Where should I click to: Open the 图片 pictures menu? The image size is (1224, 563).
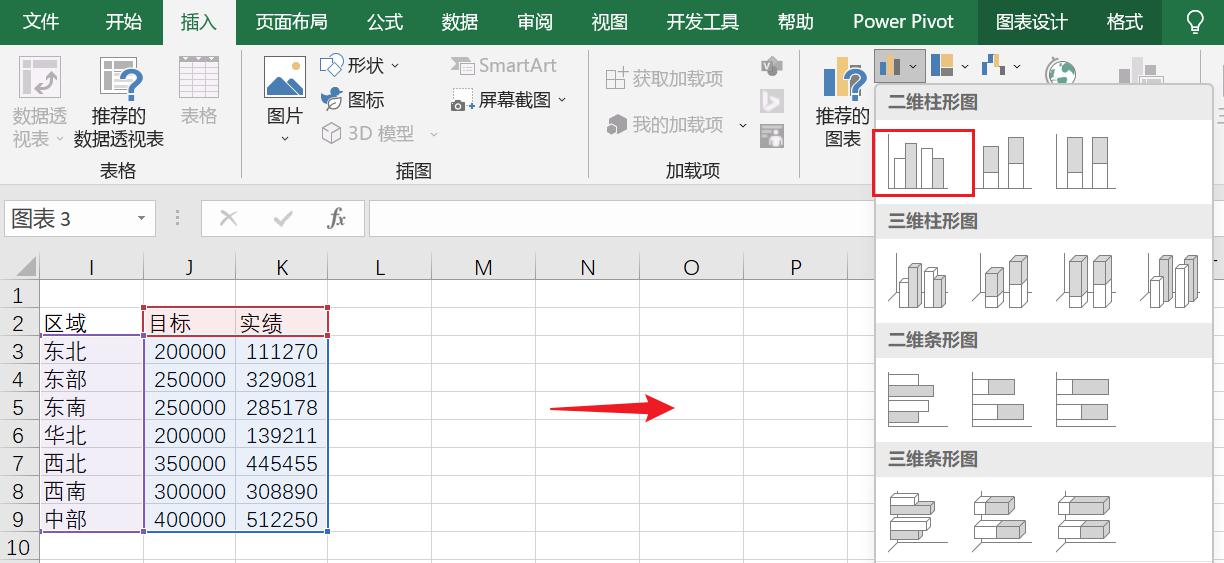tap(285, 100)
